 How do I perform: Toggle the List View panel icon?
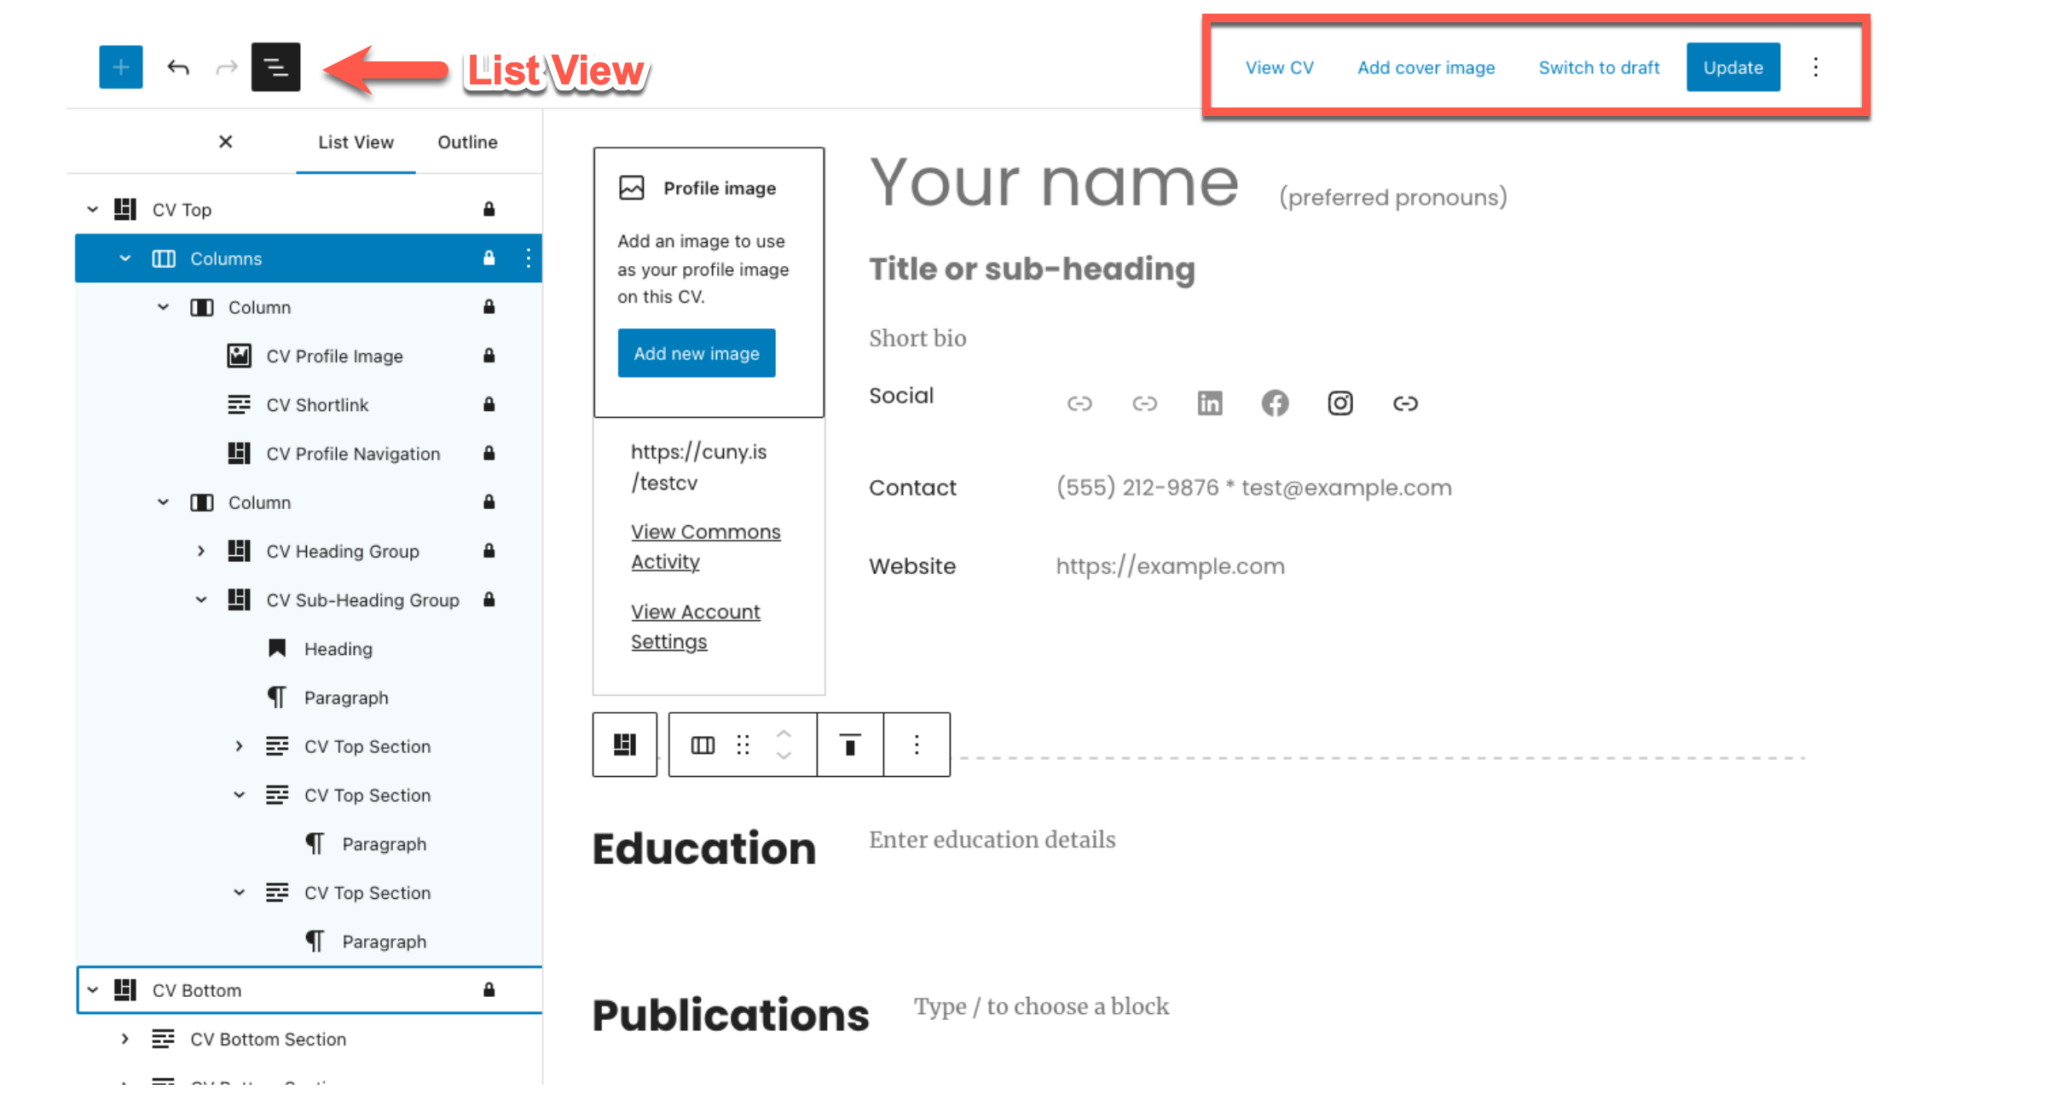click(275, 67)
